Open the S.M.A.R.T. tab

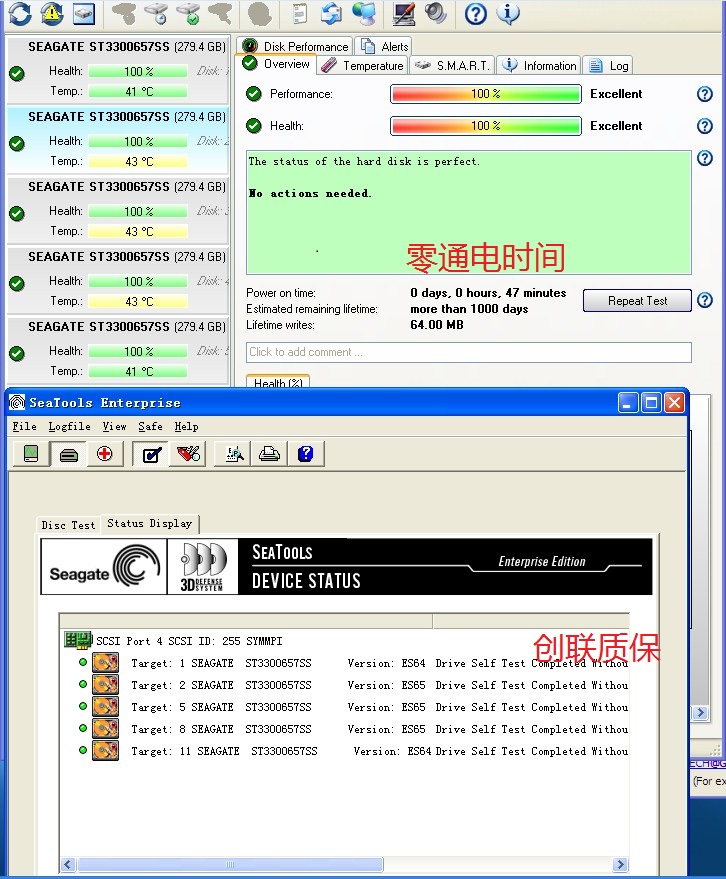(452, 66)
